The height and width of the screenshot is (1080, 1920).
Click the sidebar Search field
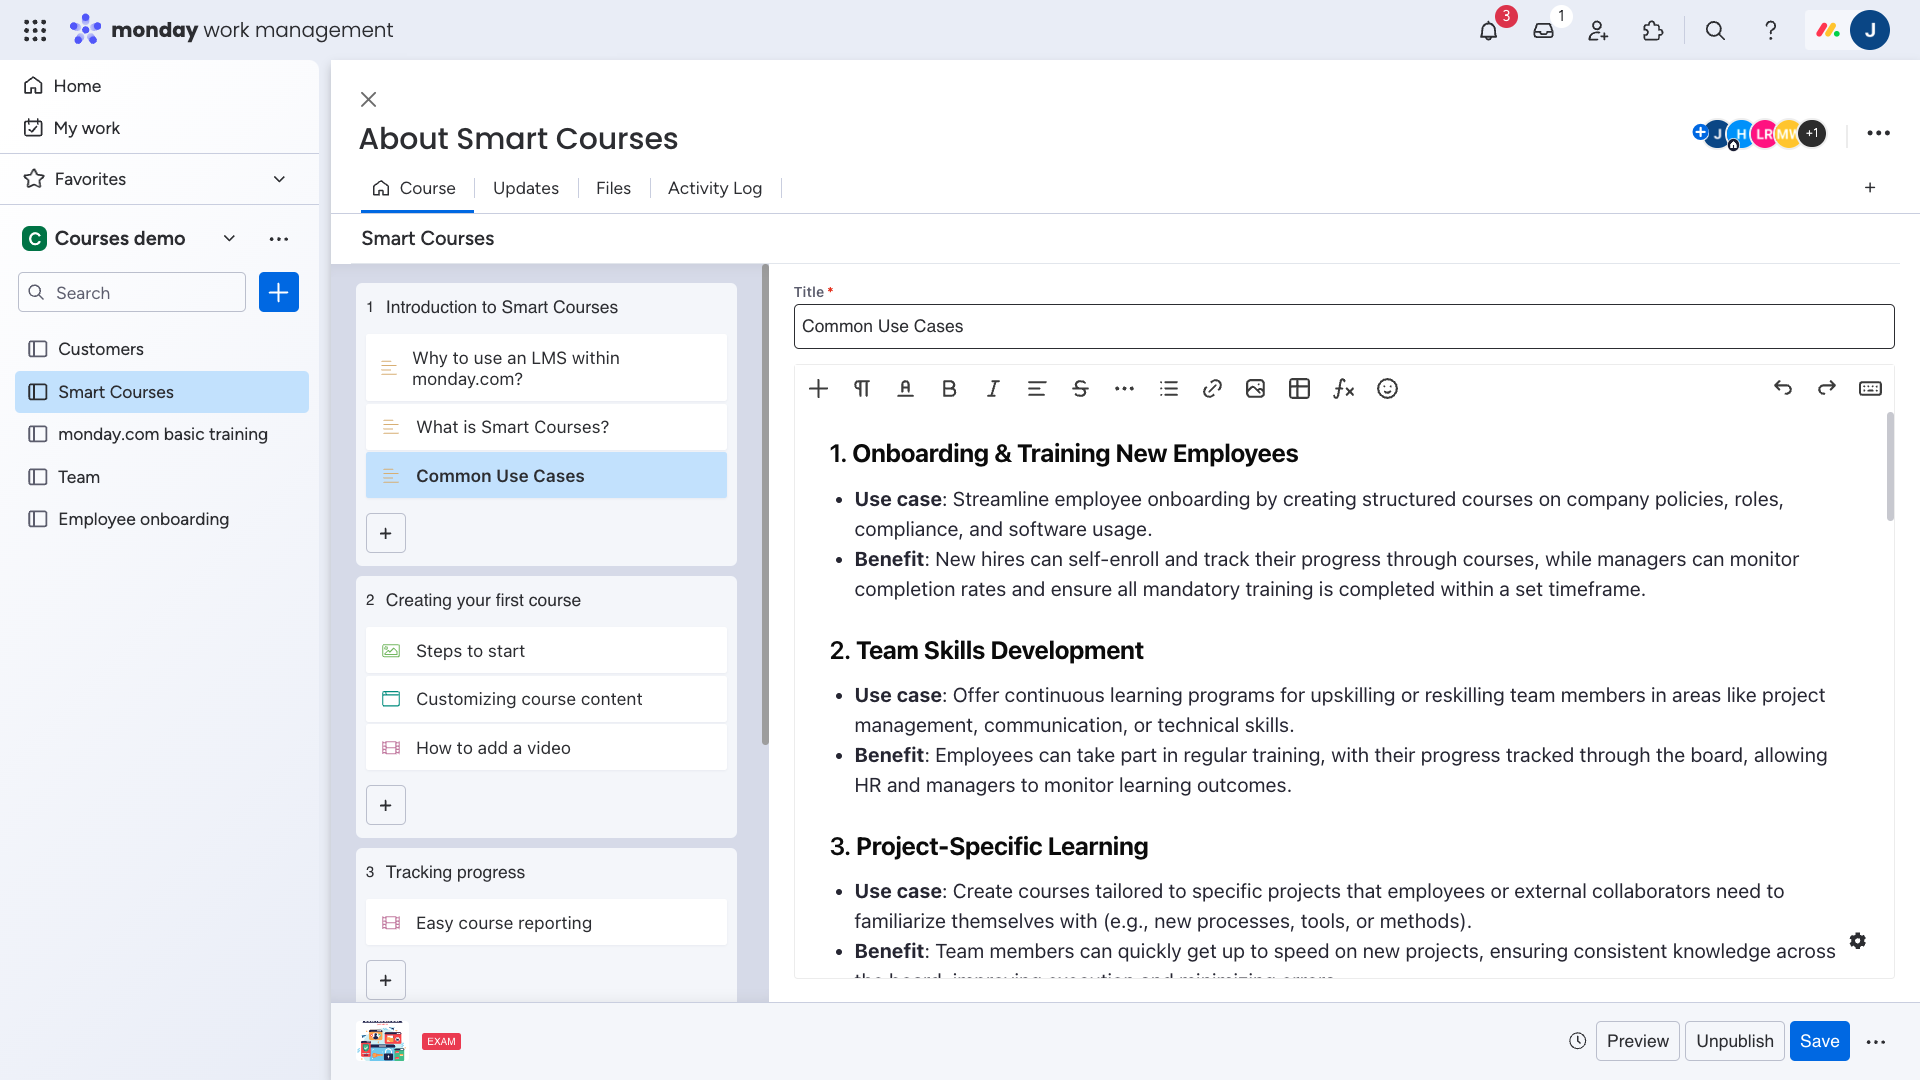point(132,292)
